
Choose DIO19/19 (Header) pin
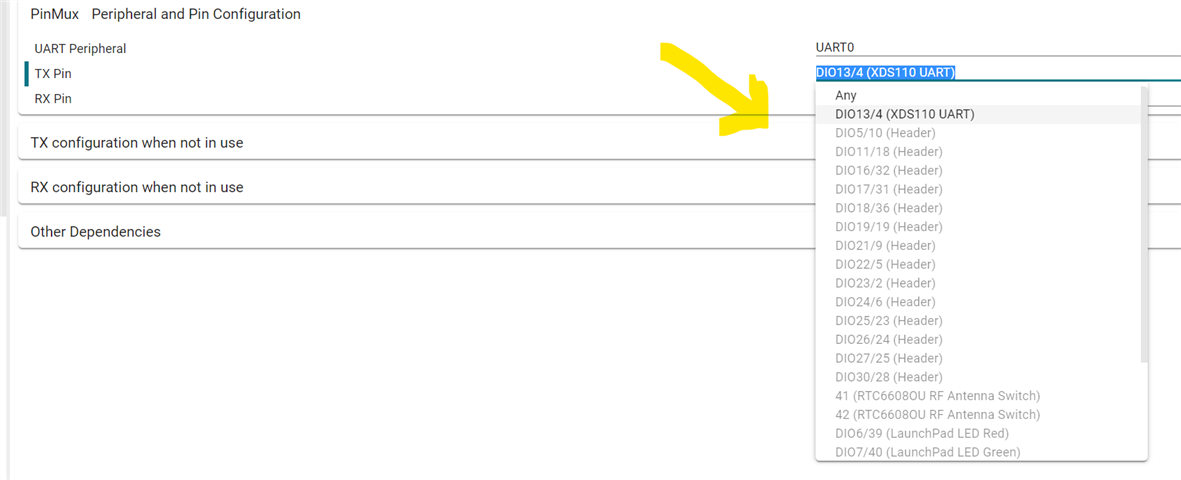[x=888, y=227]
